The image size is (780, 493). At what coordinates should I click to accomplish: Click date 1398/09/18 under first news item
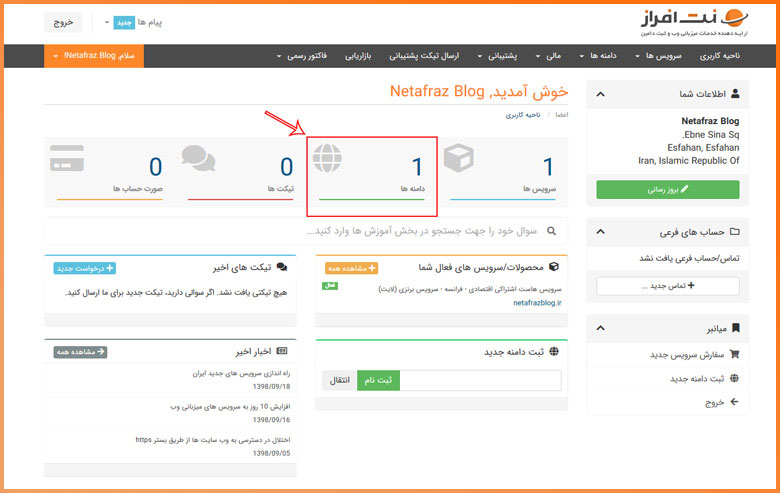[271, 387]
